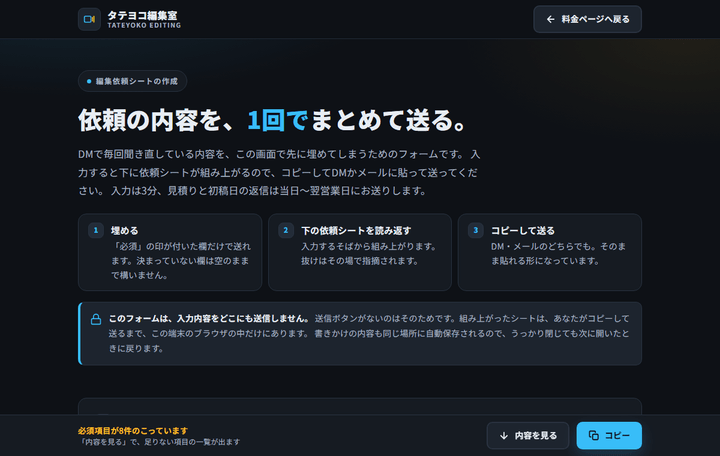Click 下の依頼シートを読み返す step heading
This screenshot has width=720, height=456.
pyautogui.click(x=356, y=231)
